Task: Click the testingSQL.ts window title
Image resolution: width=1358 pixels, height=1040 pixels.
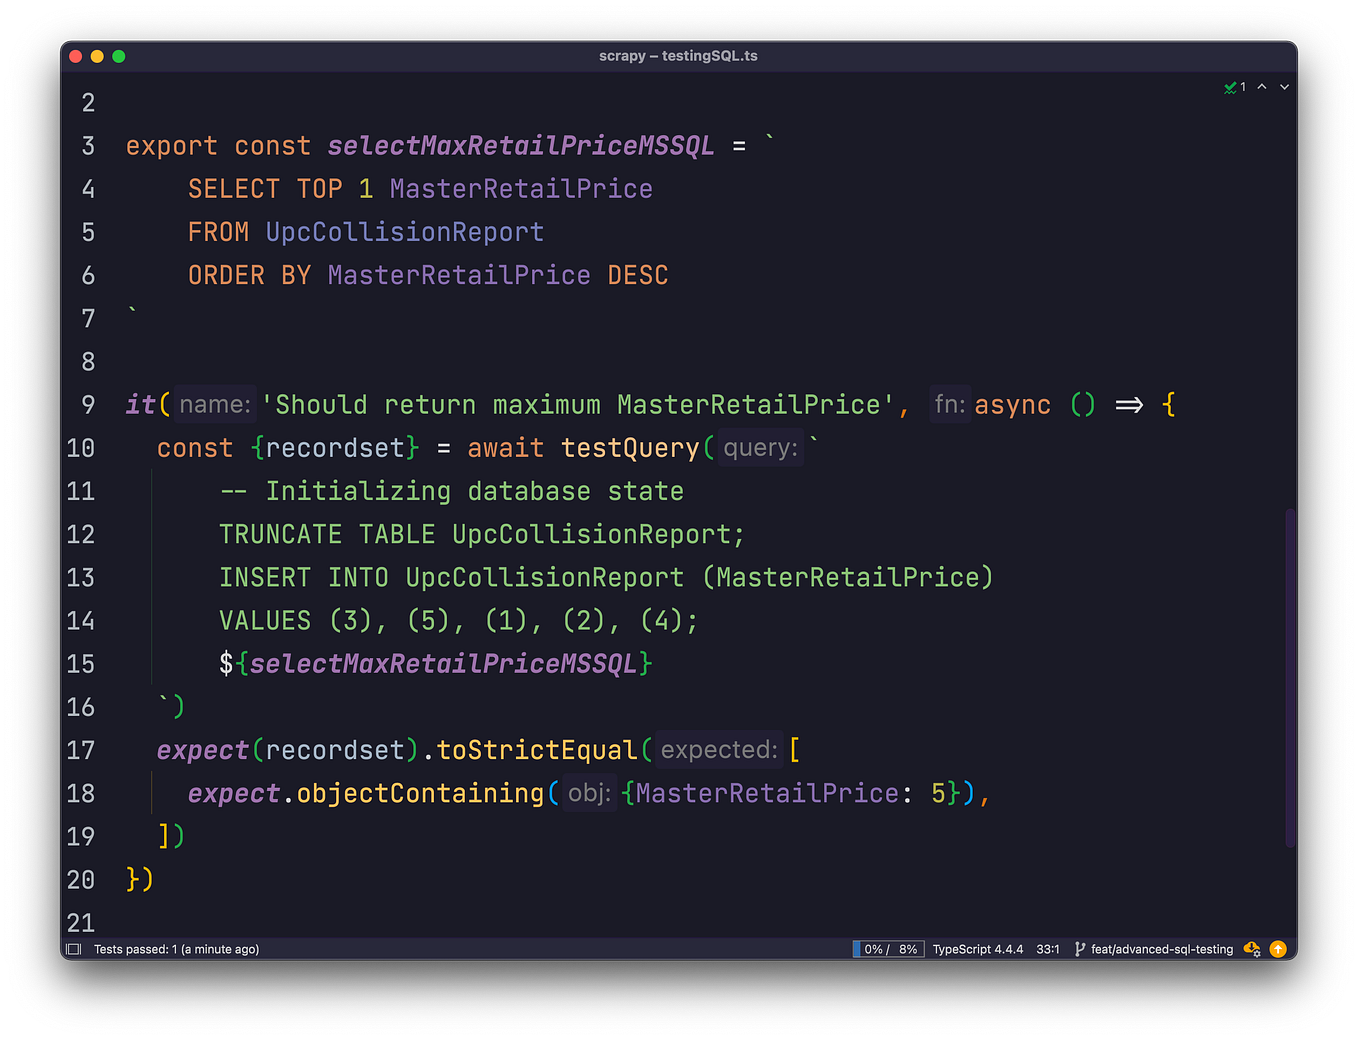Action: [712, 56]
